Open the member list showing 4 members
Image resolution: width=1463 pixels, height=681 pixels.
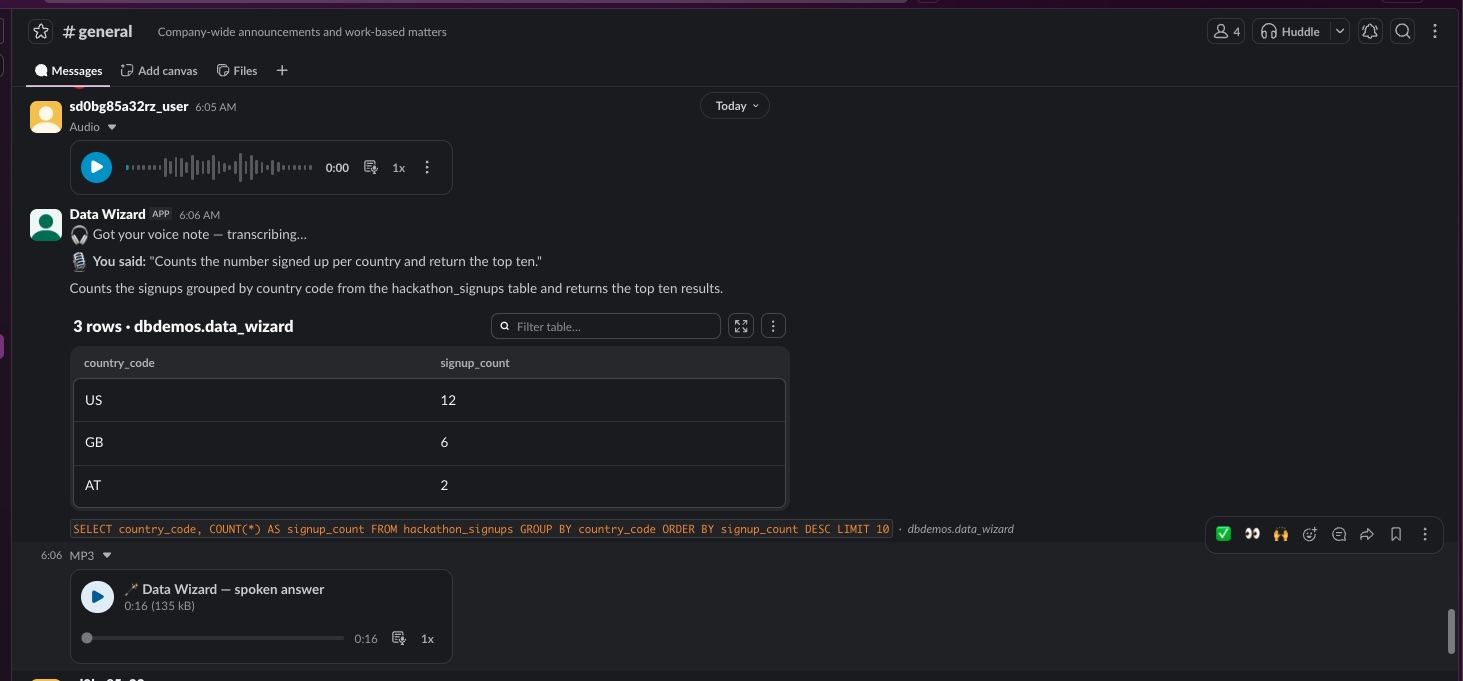(x=1226, y=32)
